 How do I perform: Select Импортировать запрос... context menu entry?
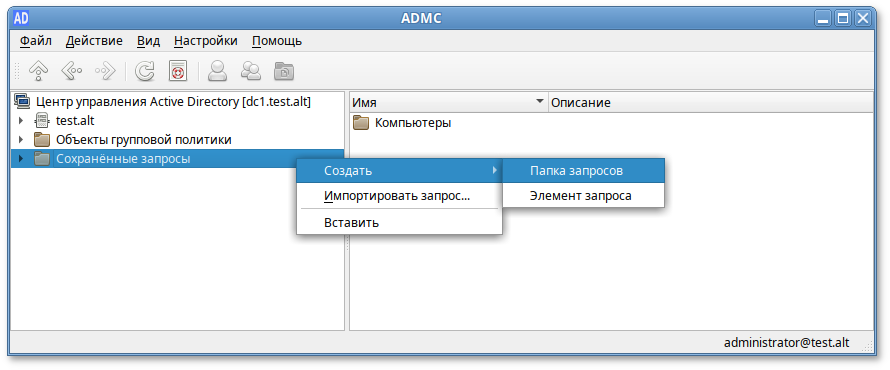click(x=400, y=196)
